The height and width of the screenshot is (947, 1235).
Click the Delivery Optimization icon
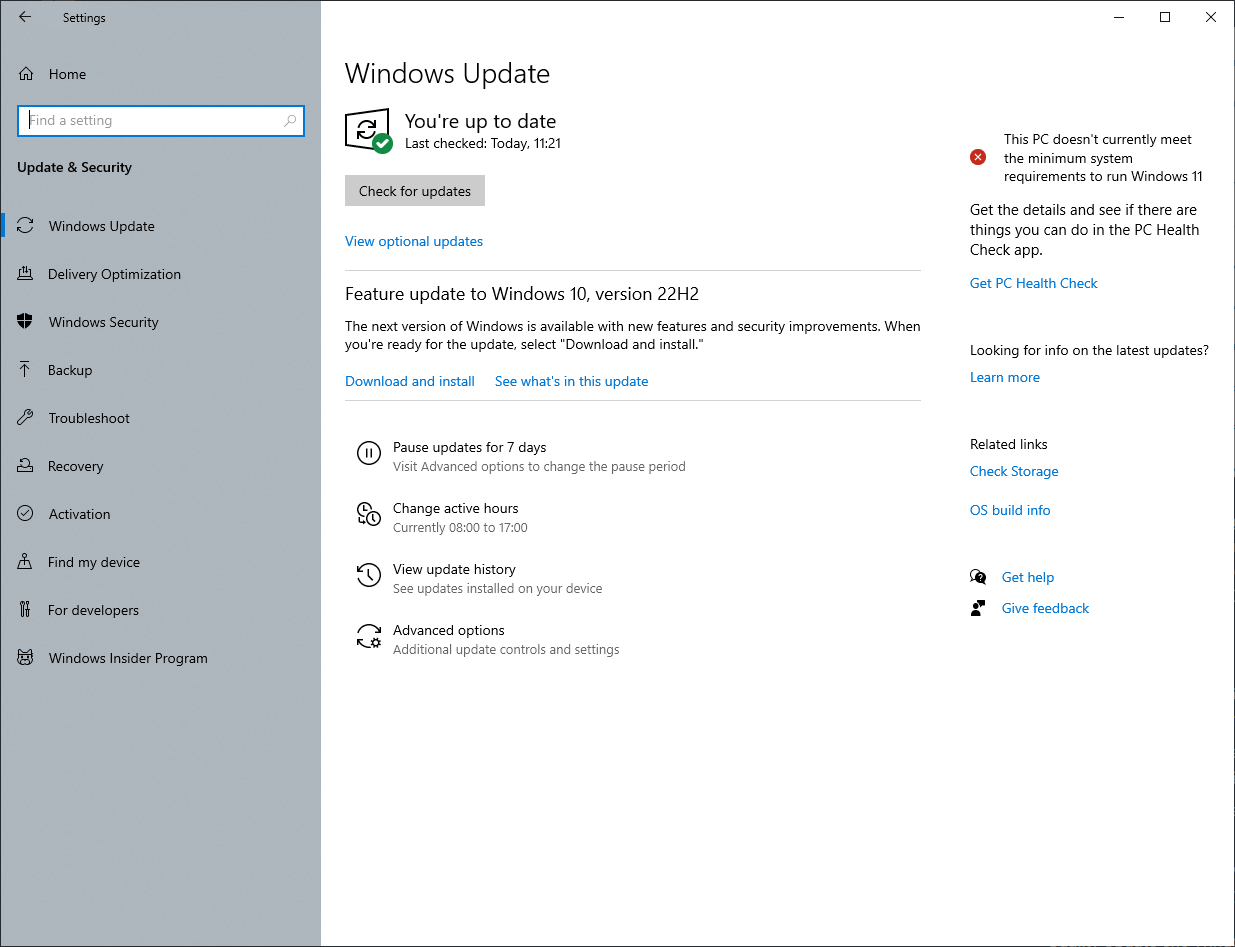click(26, 274)
